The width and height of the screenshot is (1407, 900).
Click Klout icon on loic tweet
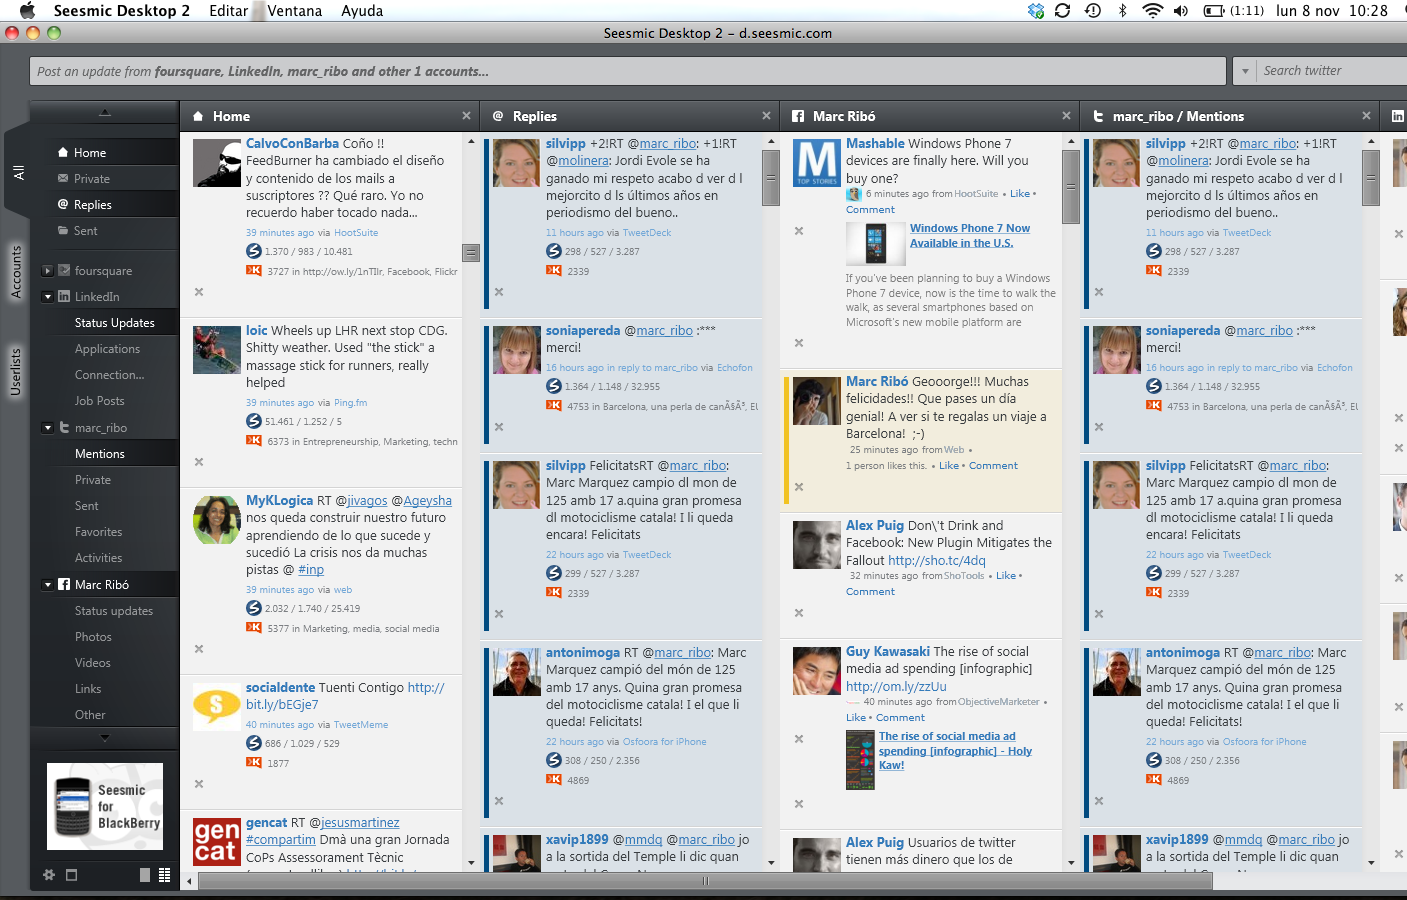coord(254,441)
